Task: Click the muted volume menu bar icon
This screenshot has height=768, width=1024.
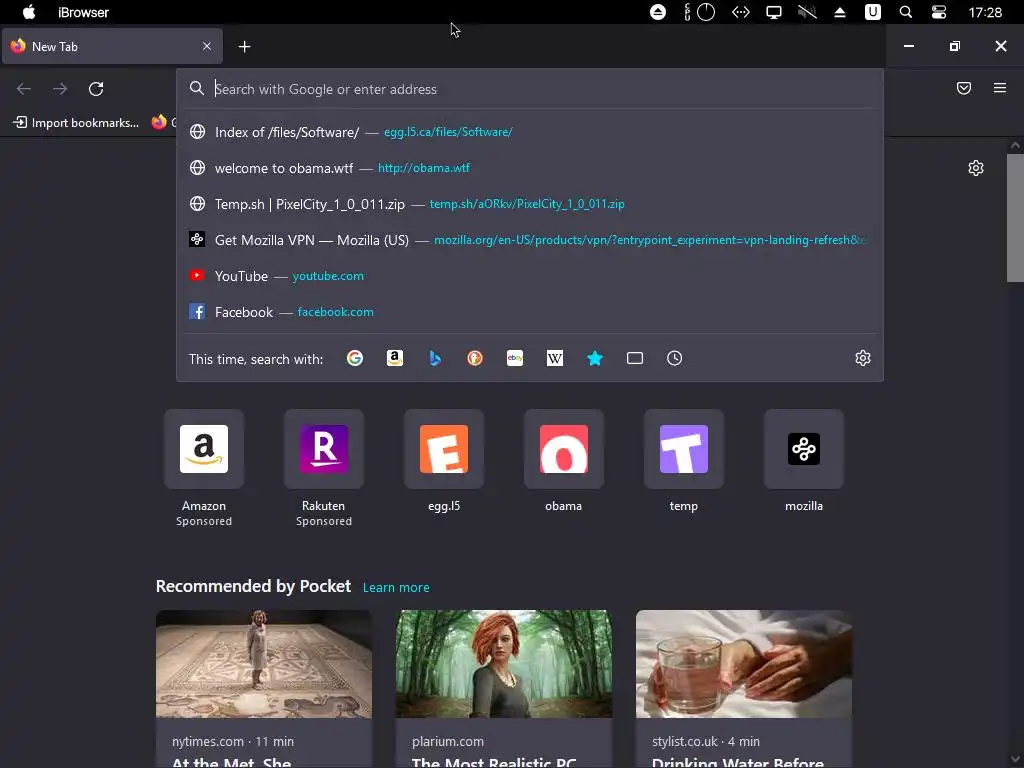Action: (807, 12)
